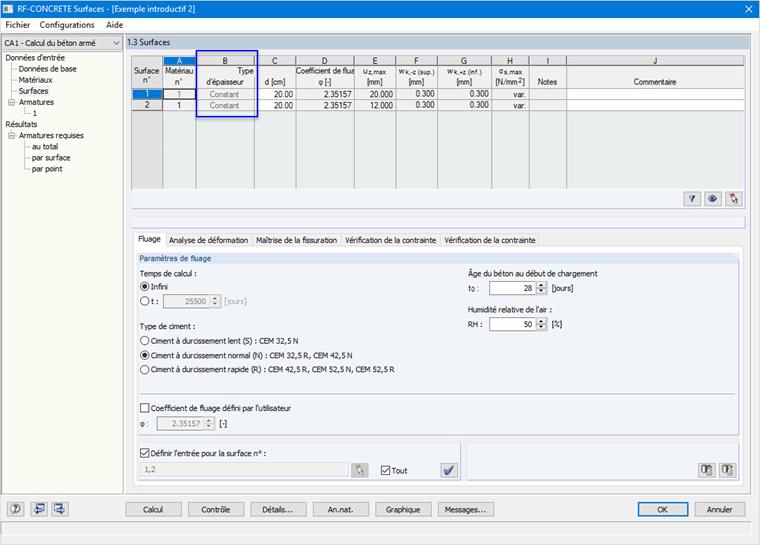Screen dimensions: 760x545
Task: Click the RH humidity field showing 50
Action: coord(513,324)
